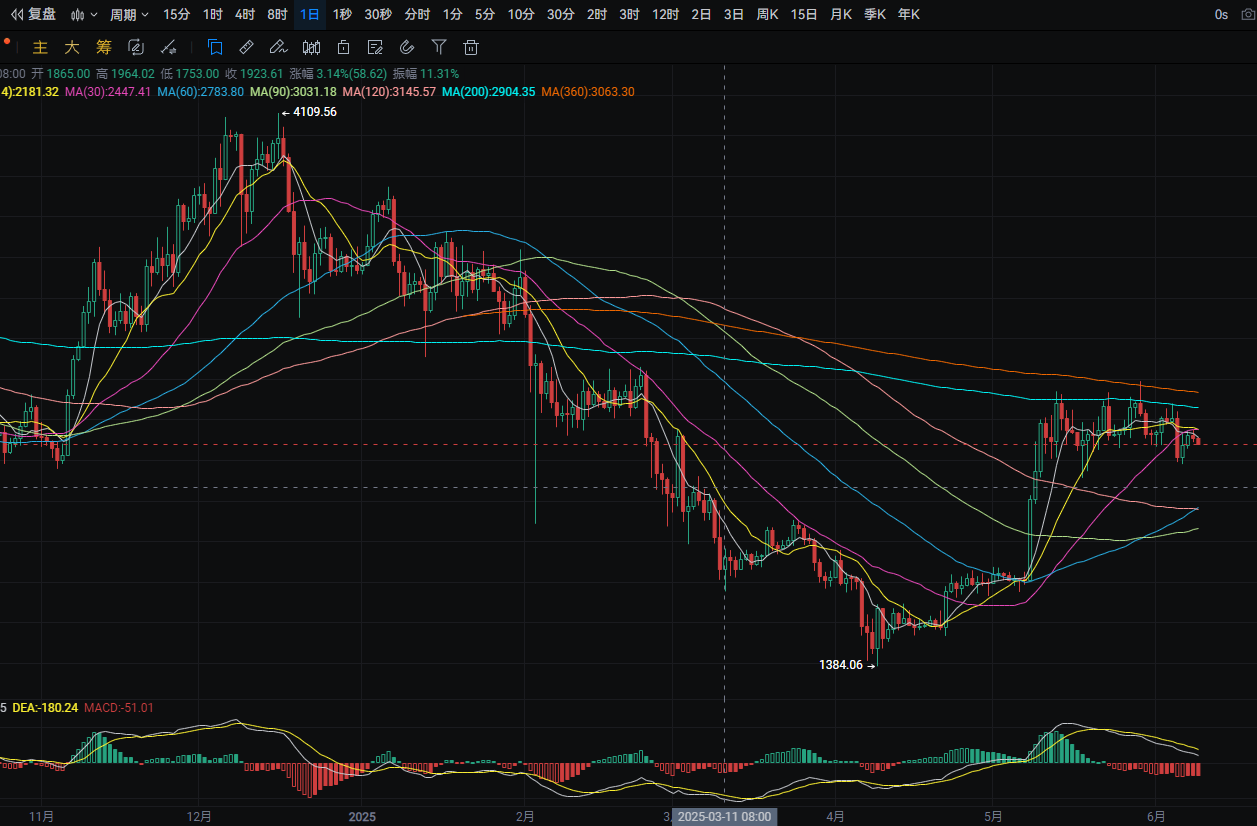1257x826 pixels.
Task: Select the ruler measure tool
Action: coord(246,46)
